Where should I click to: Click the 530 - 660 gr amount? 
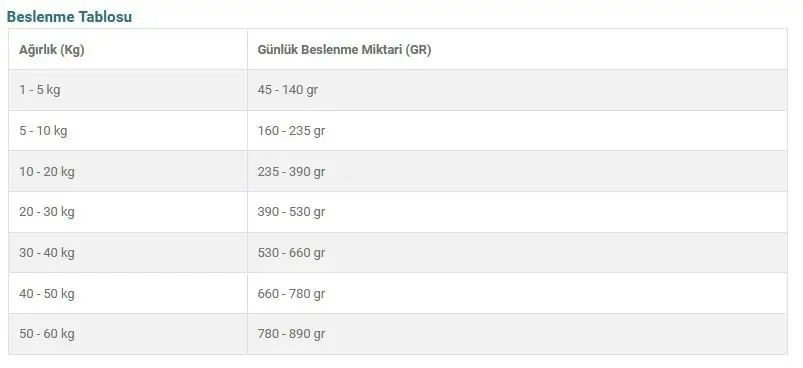point(291,252)
